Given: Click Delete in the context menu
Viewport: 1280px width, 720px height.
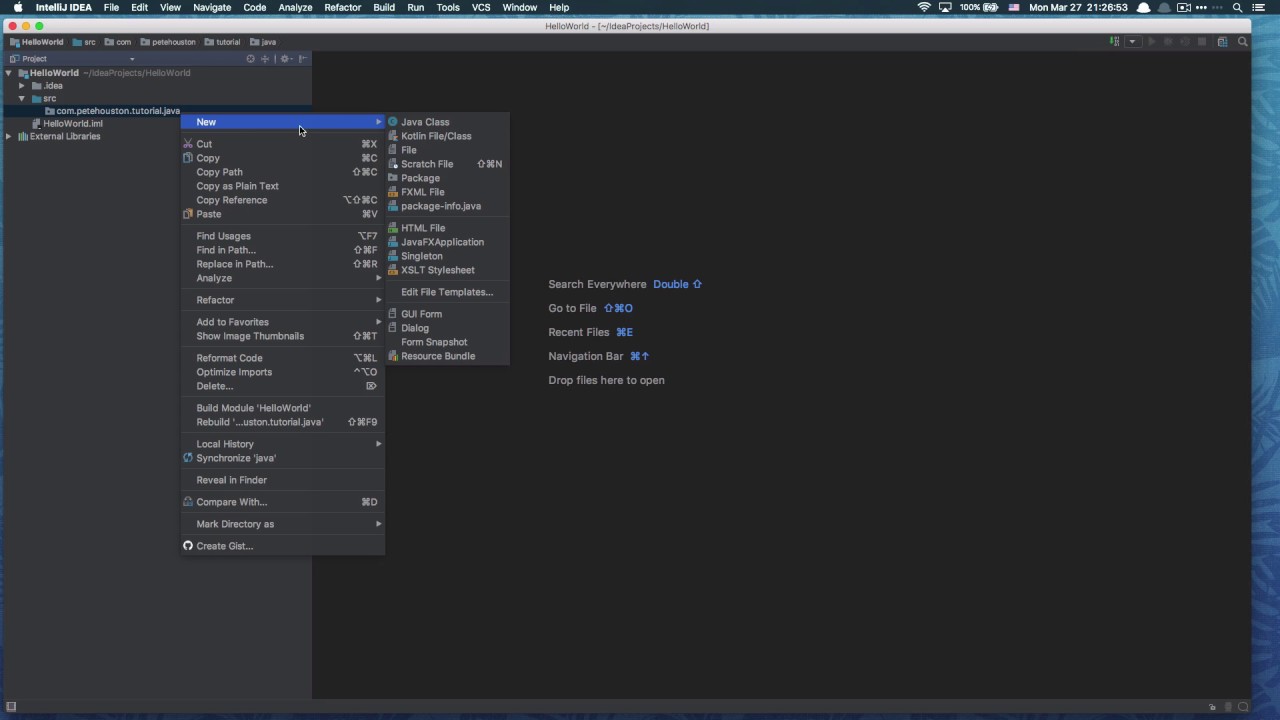Looking at the screenshot, I should point(283,386).
